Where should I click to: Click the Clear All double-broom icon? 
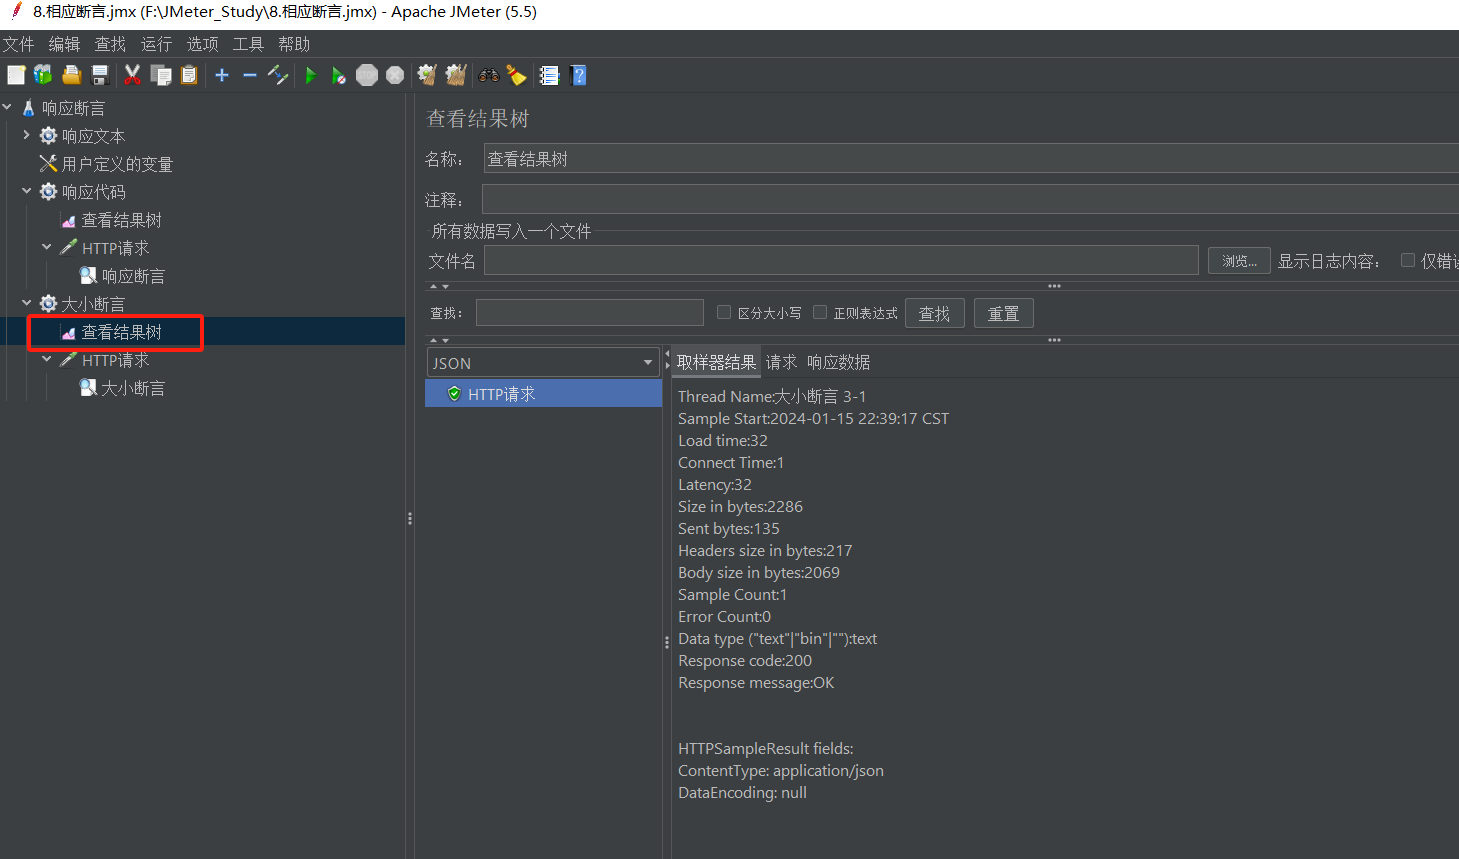click(456, 75)
